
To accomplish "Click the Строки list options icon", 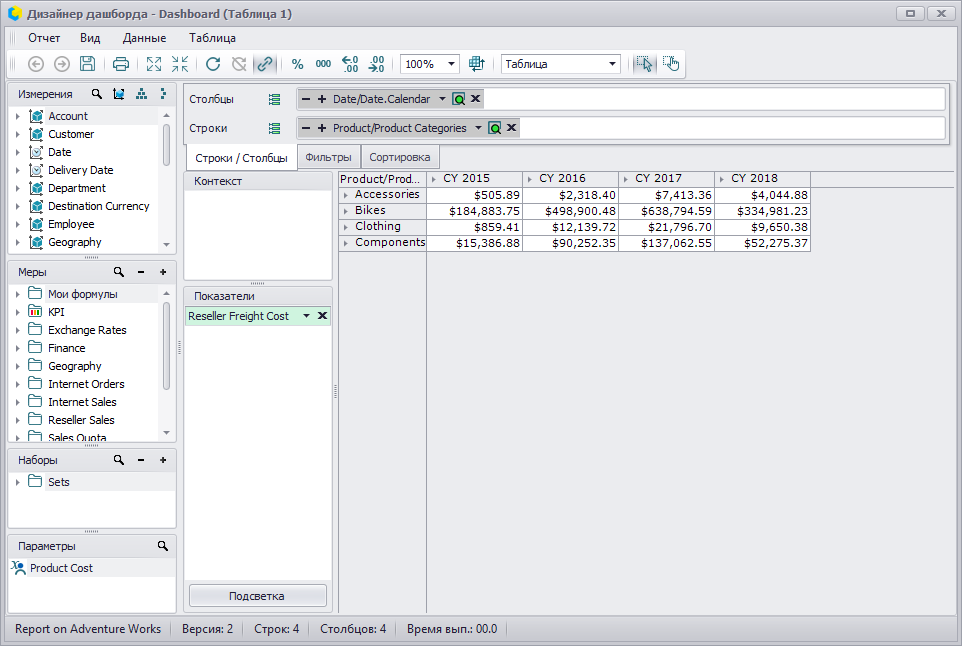I will pos(274,128).
